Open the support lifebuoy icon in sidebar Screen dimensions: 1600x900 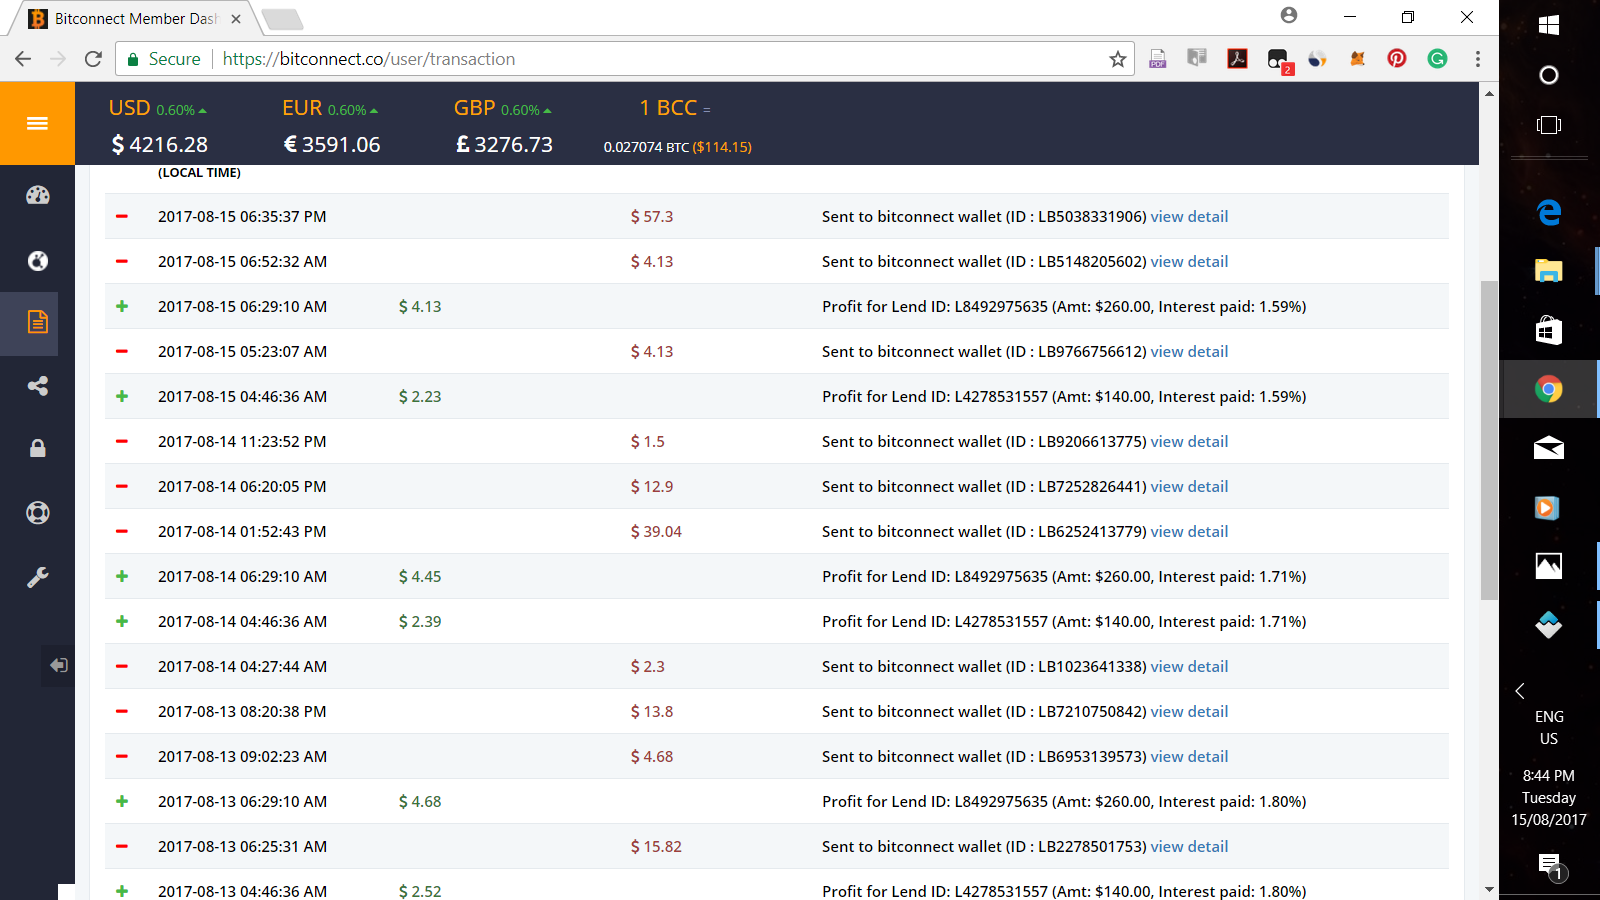tap(37, 512)
